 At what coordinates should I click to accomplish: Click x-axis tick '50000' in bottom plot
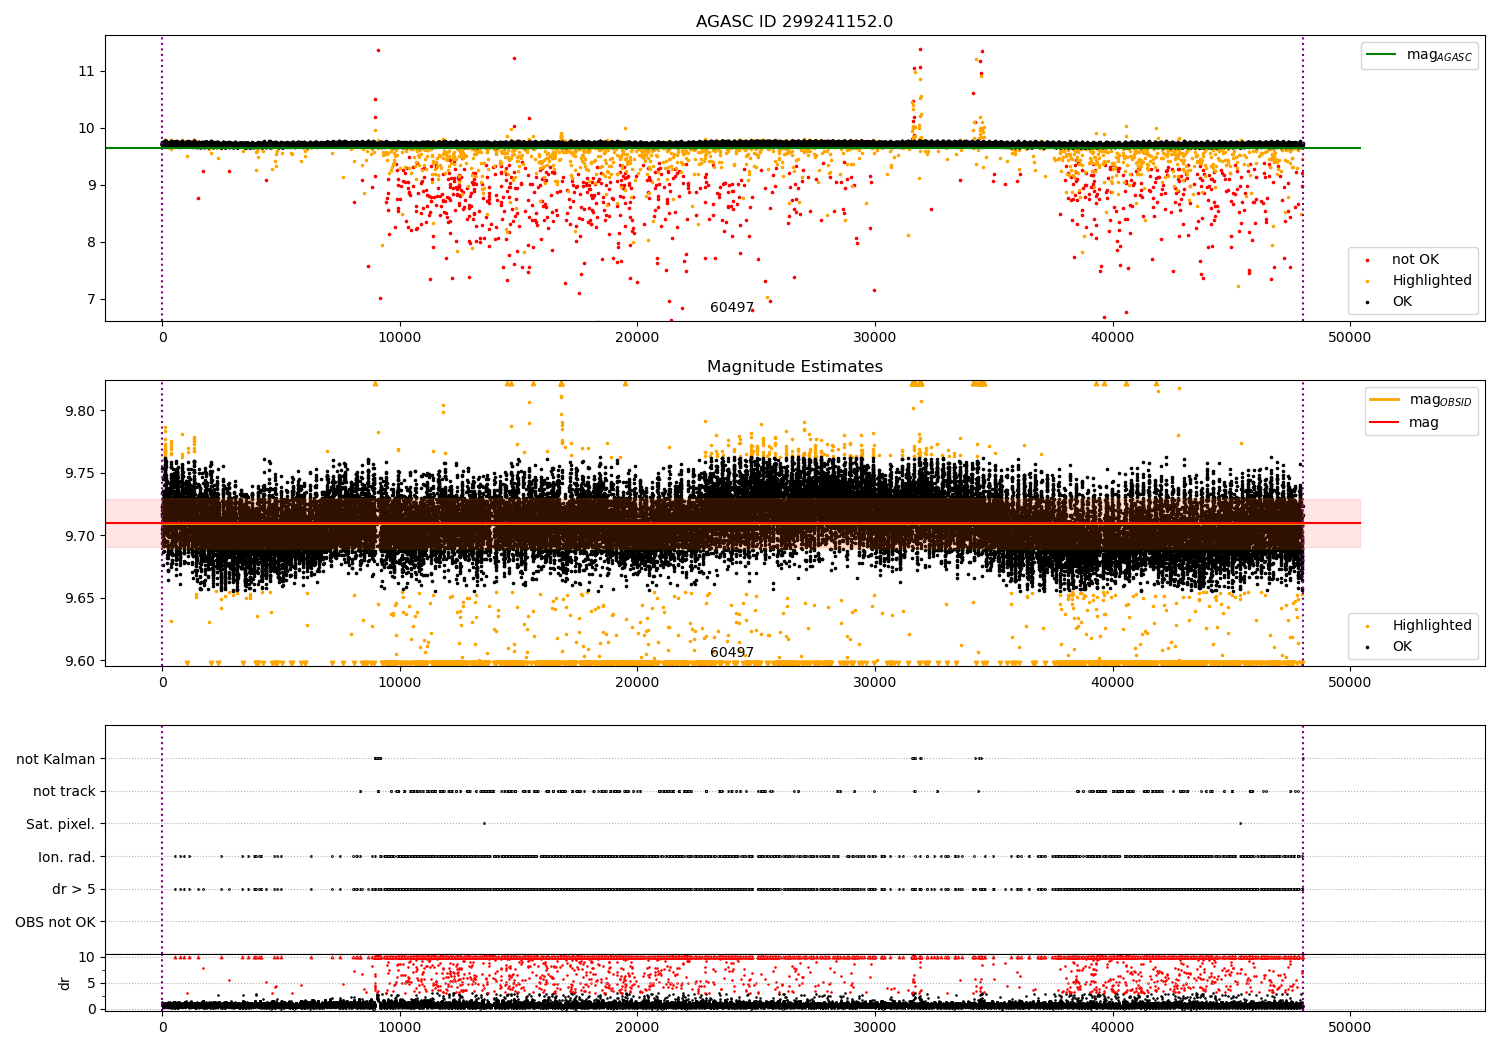1350,1027
